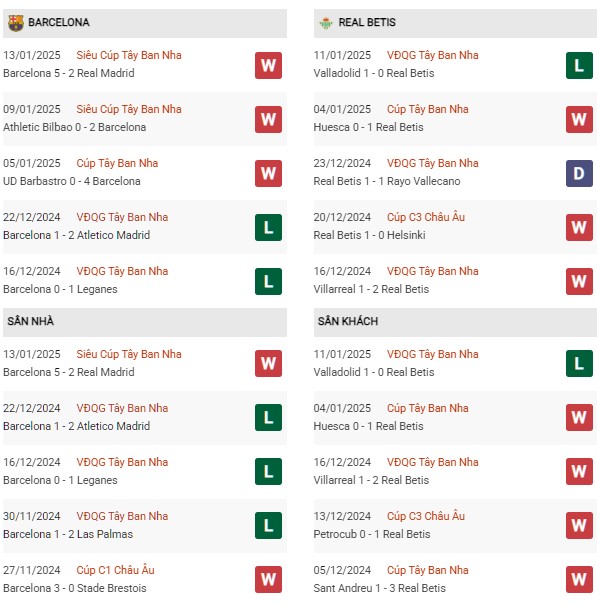
Task: Click the L badge for Valladolid 1-0 Real Betis in top list
Action: coord(579,65)
